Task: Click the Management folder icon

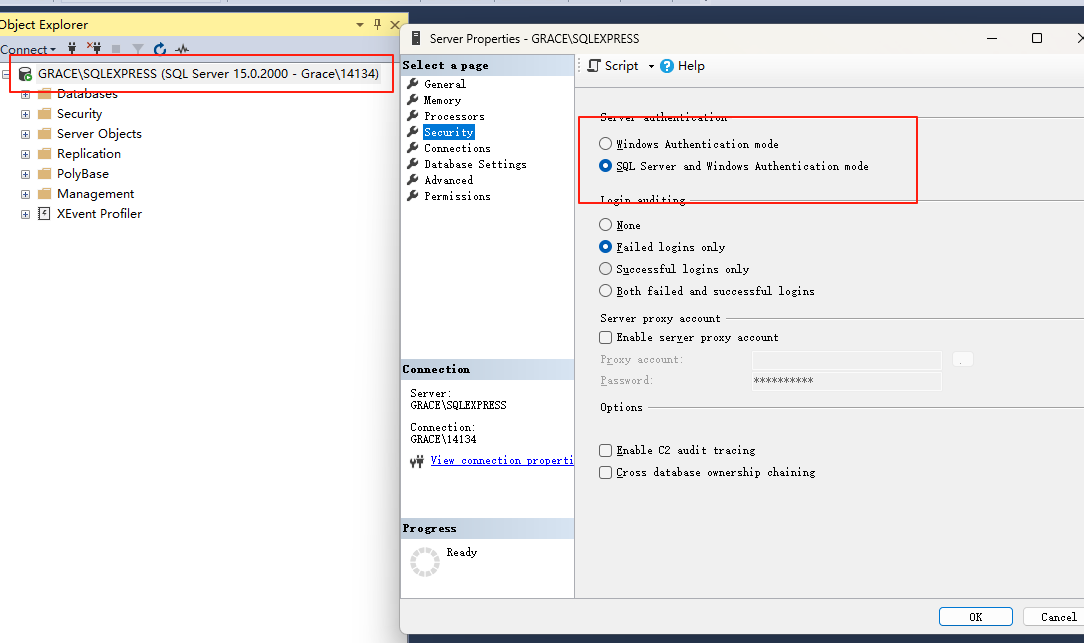Action: 45,194
